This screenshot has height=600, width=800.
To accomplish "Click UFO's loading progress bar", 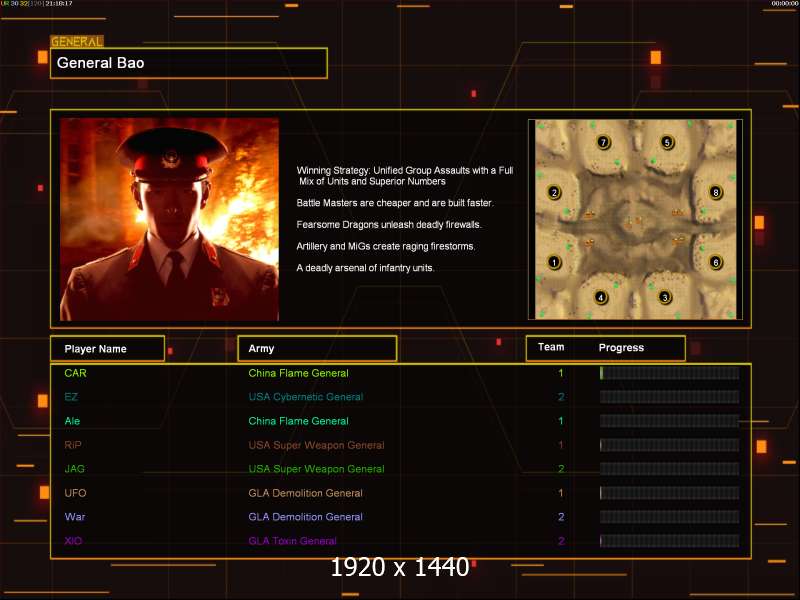I will point(669,493).
